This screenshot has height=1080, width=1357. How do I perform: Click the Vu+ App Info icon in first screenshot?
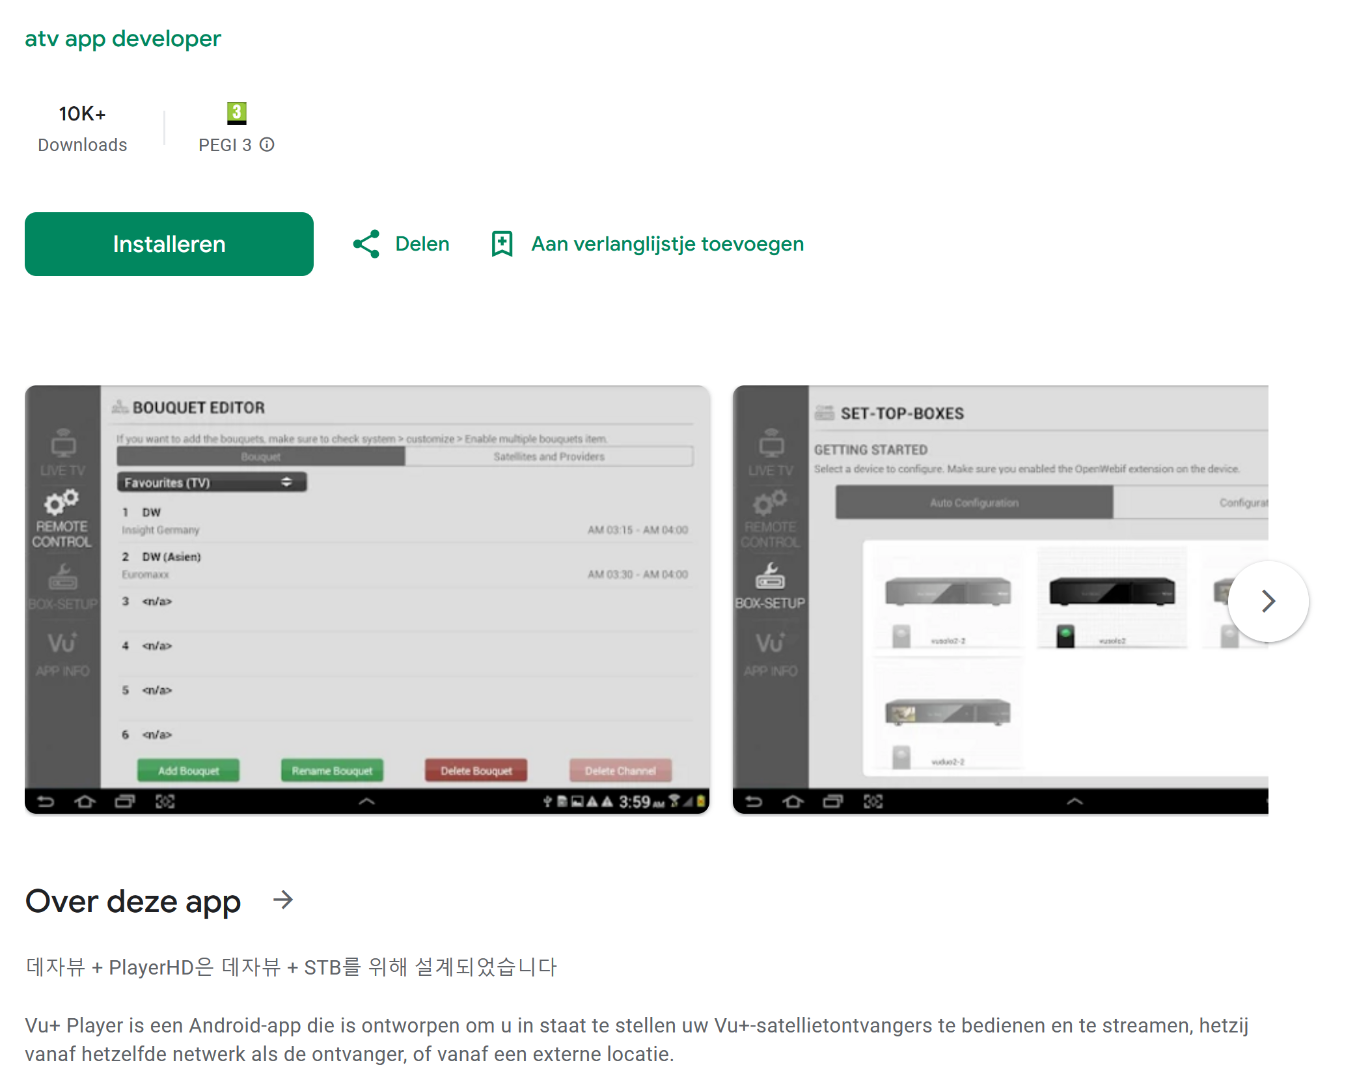[62, 643]
